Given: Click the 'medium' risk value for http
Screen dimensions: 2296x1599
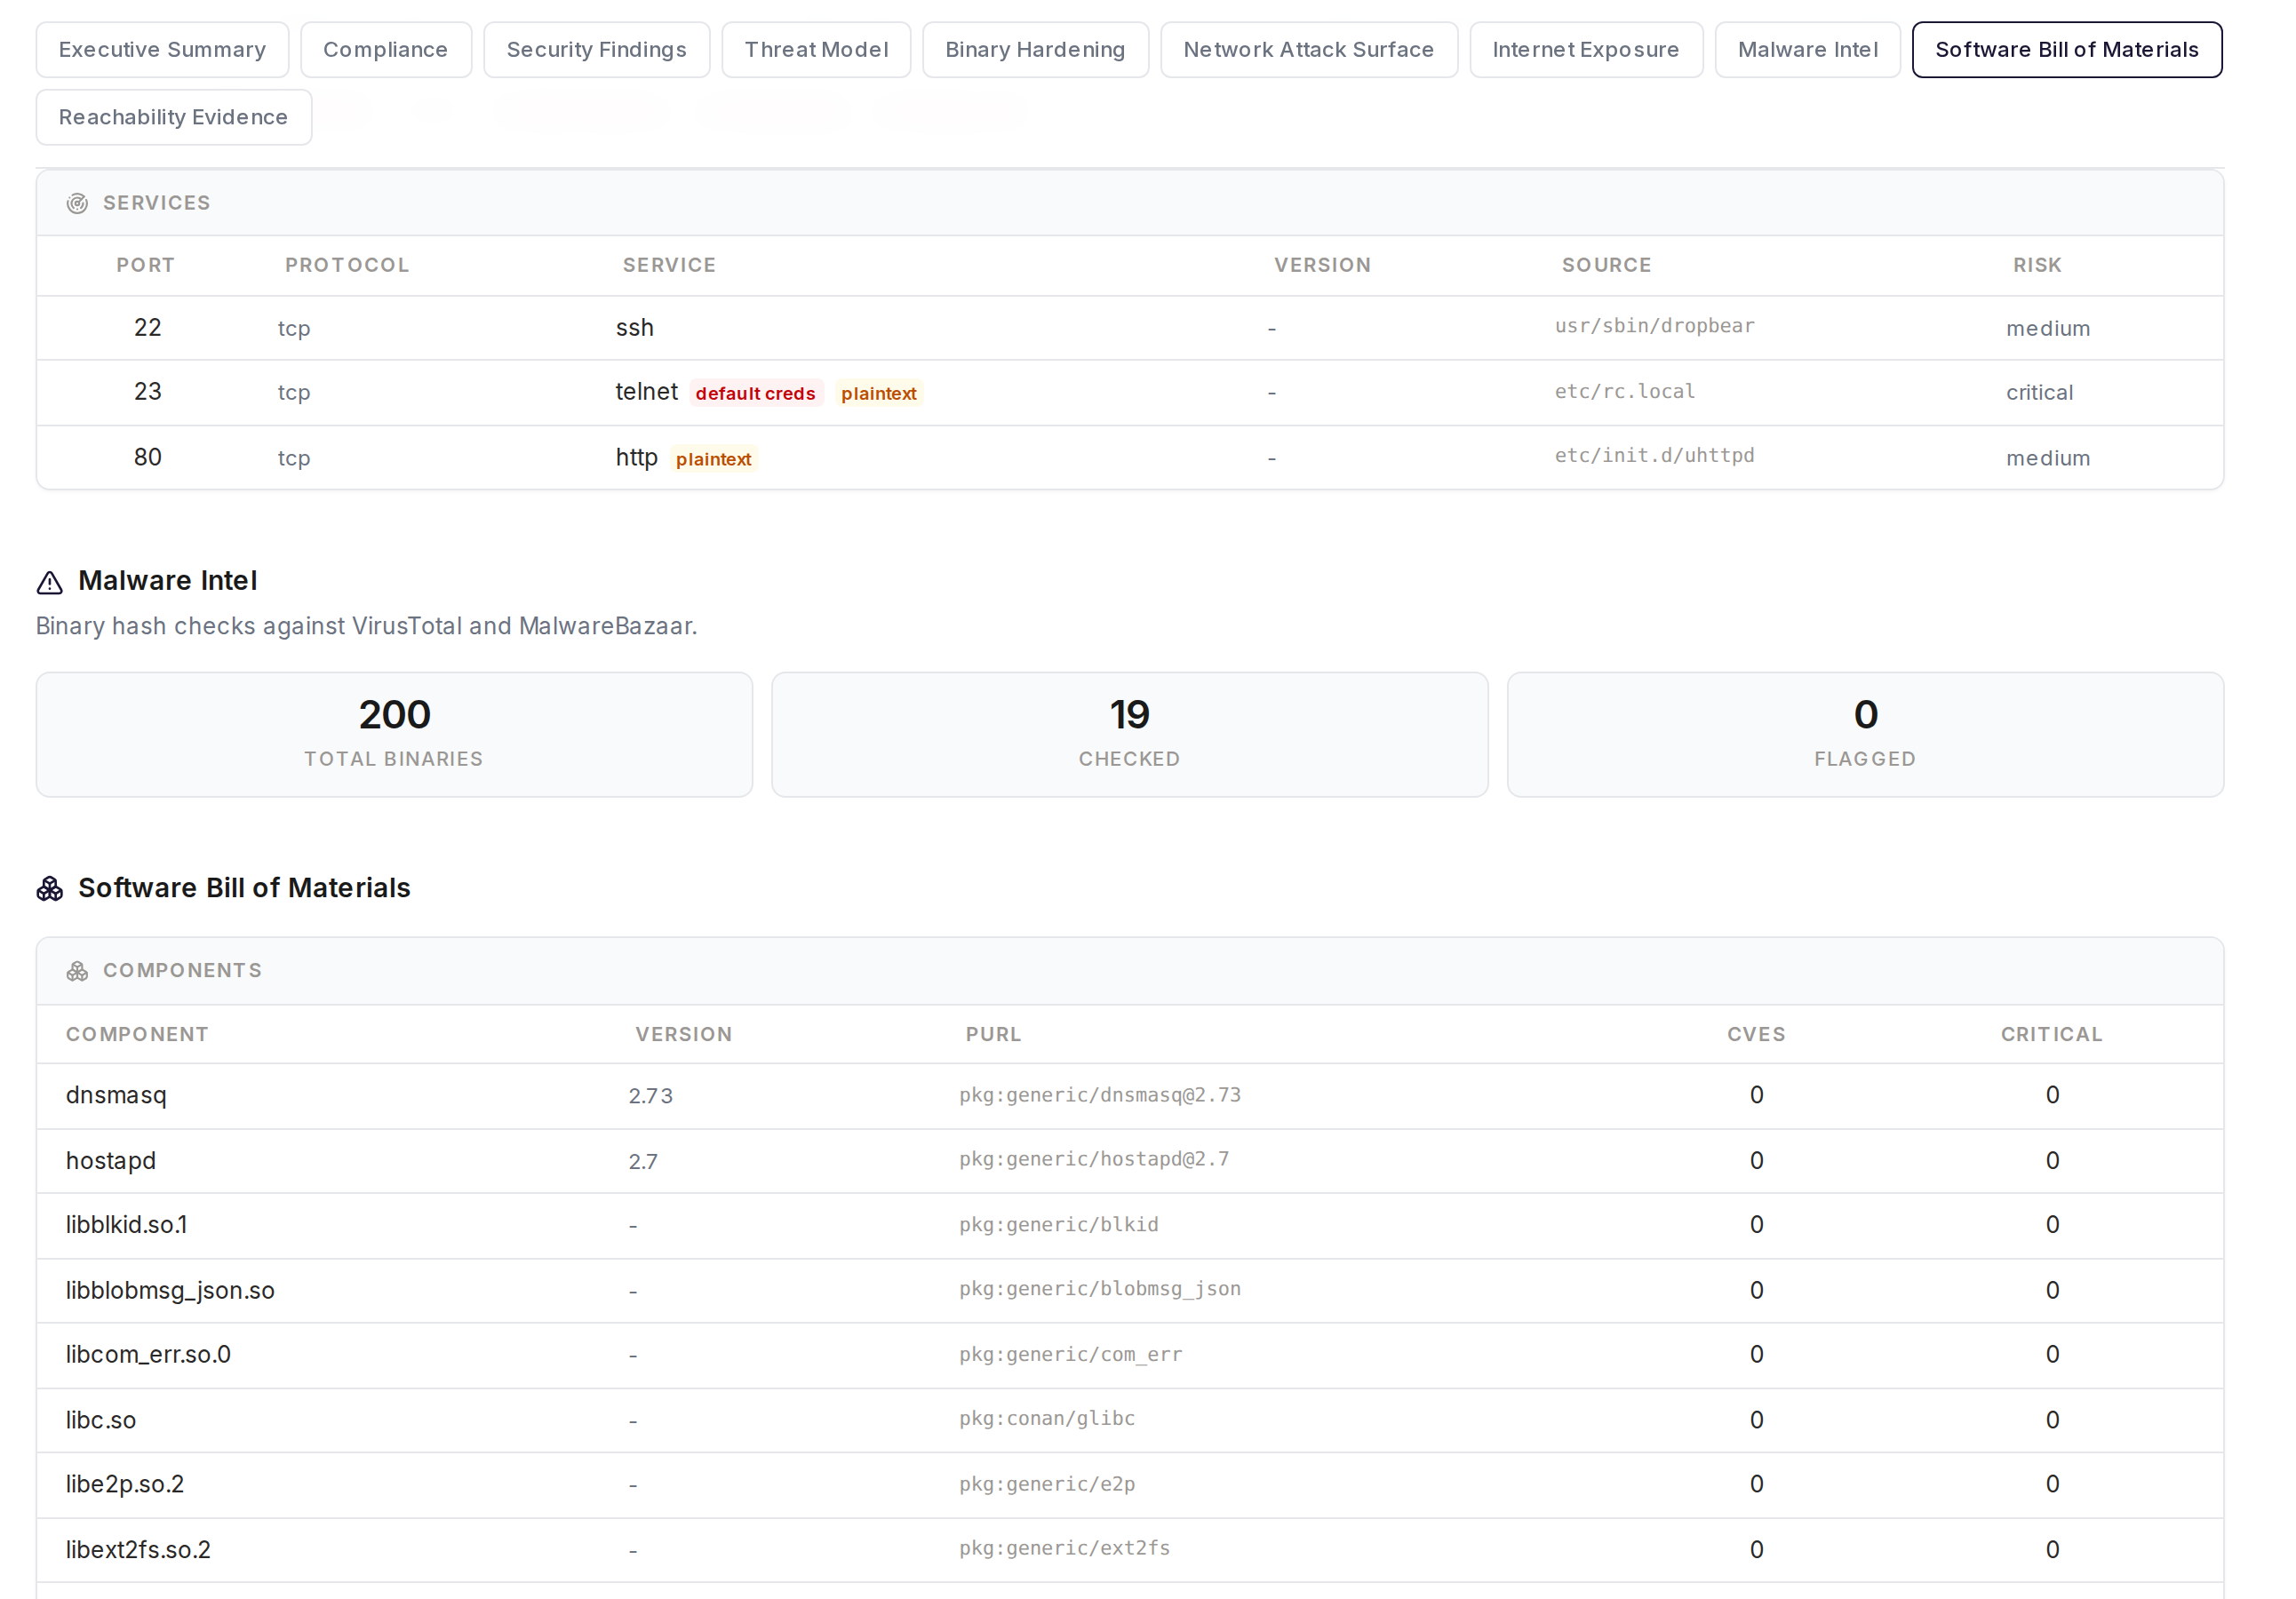Looking at the screenshot, I should point(2048,459).
